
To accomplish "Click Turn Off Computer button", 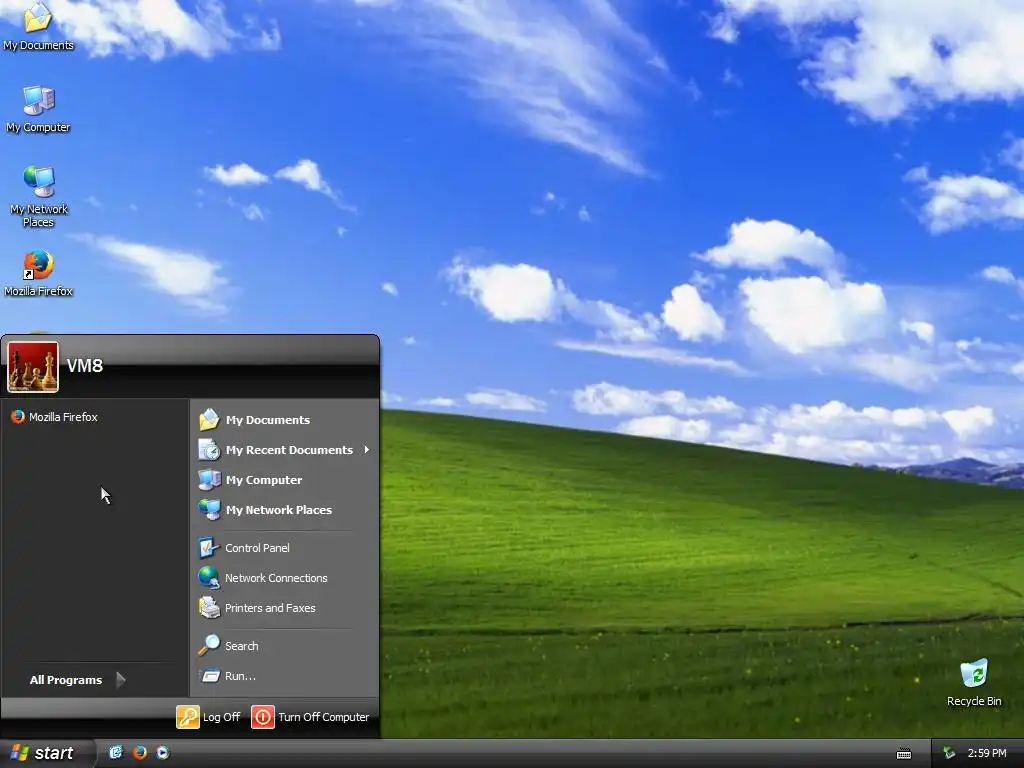I will coord(310,717).
